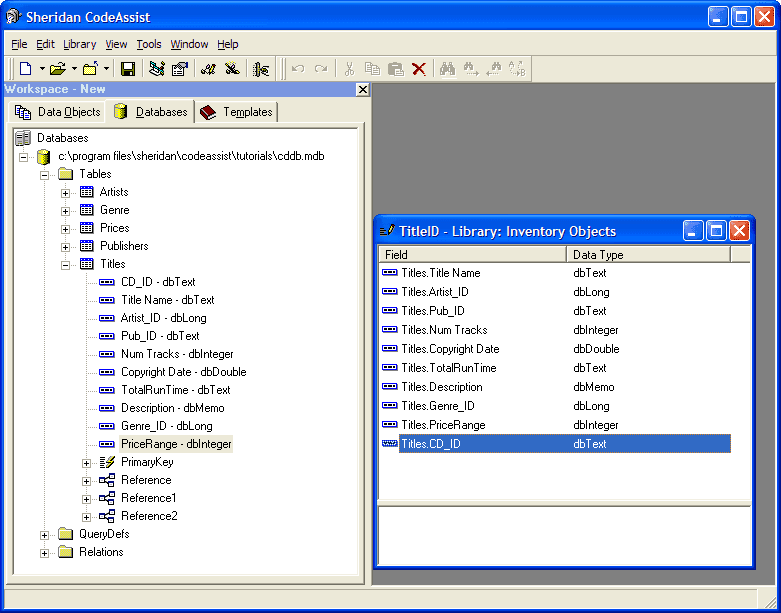Screen dimensions: 781x613
Task: Click the Find Next toolbar icon
Action: tap(471, 69)
